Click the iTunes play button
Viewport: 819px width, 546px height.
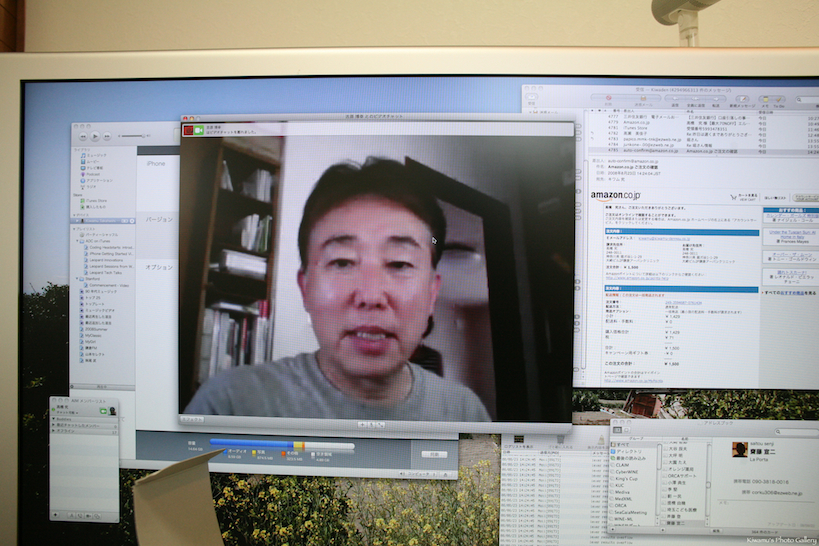click(95, 136)
